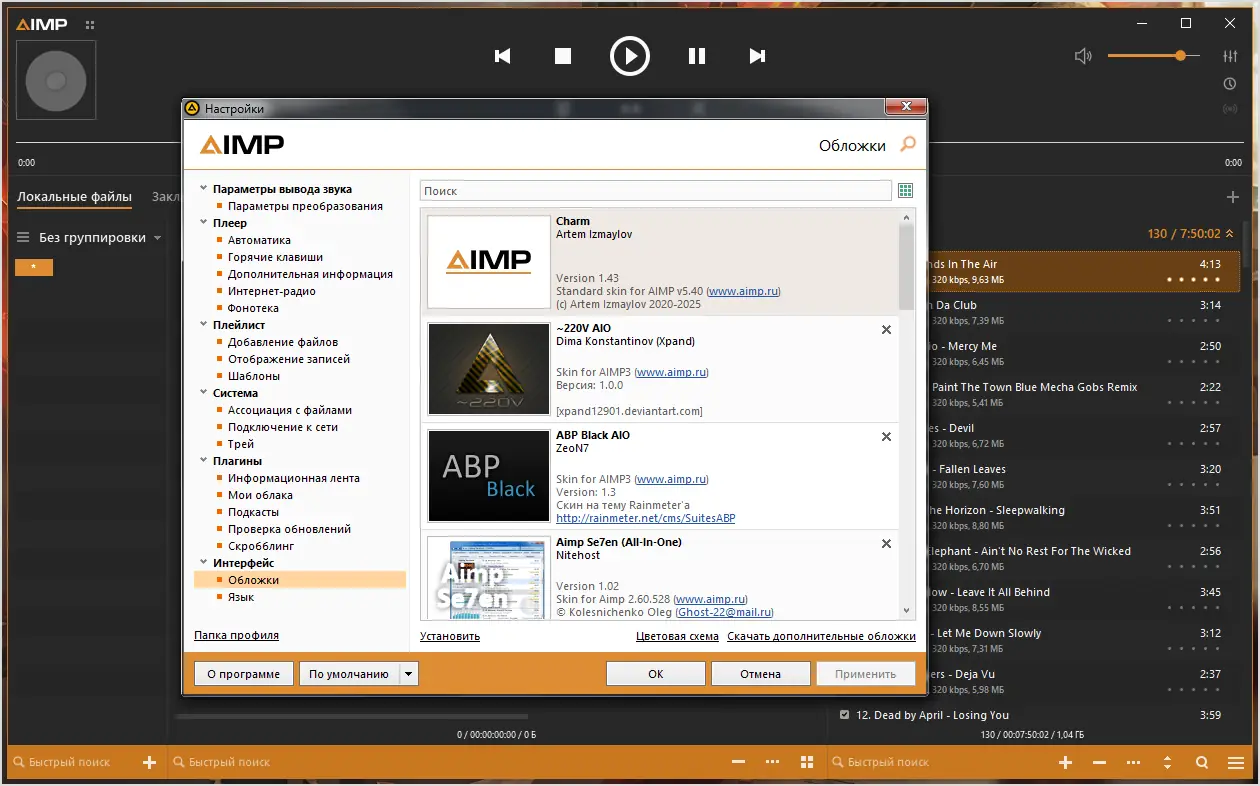Collapse the Плейлист tree section
Image resolution: width=1260 pixels, height=786 pixels.
click(204, 325)
